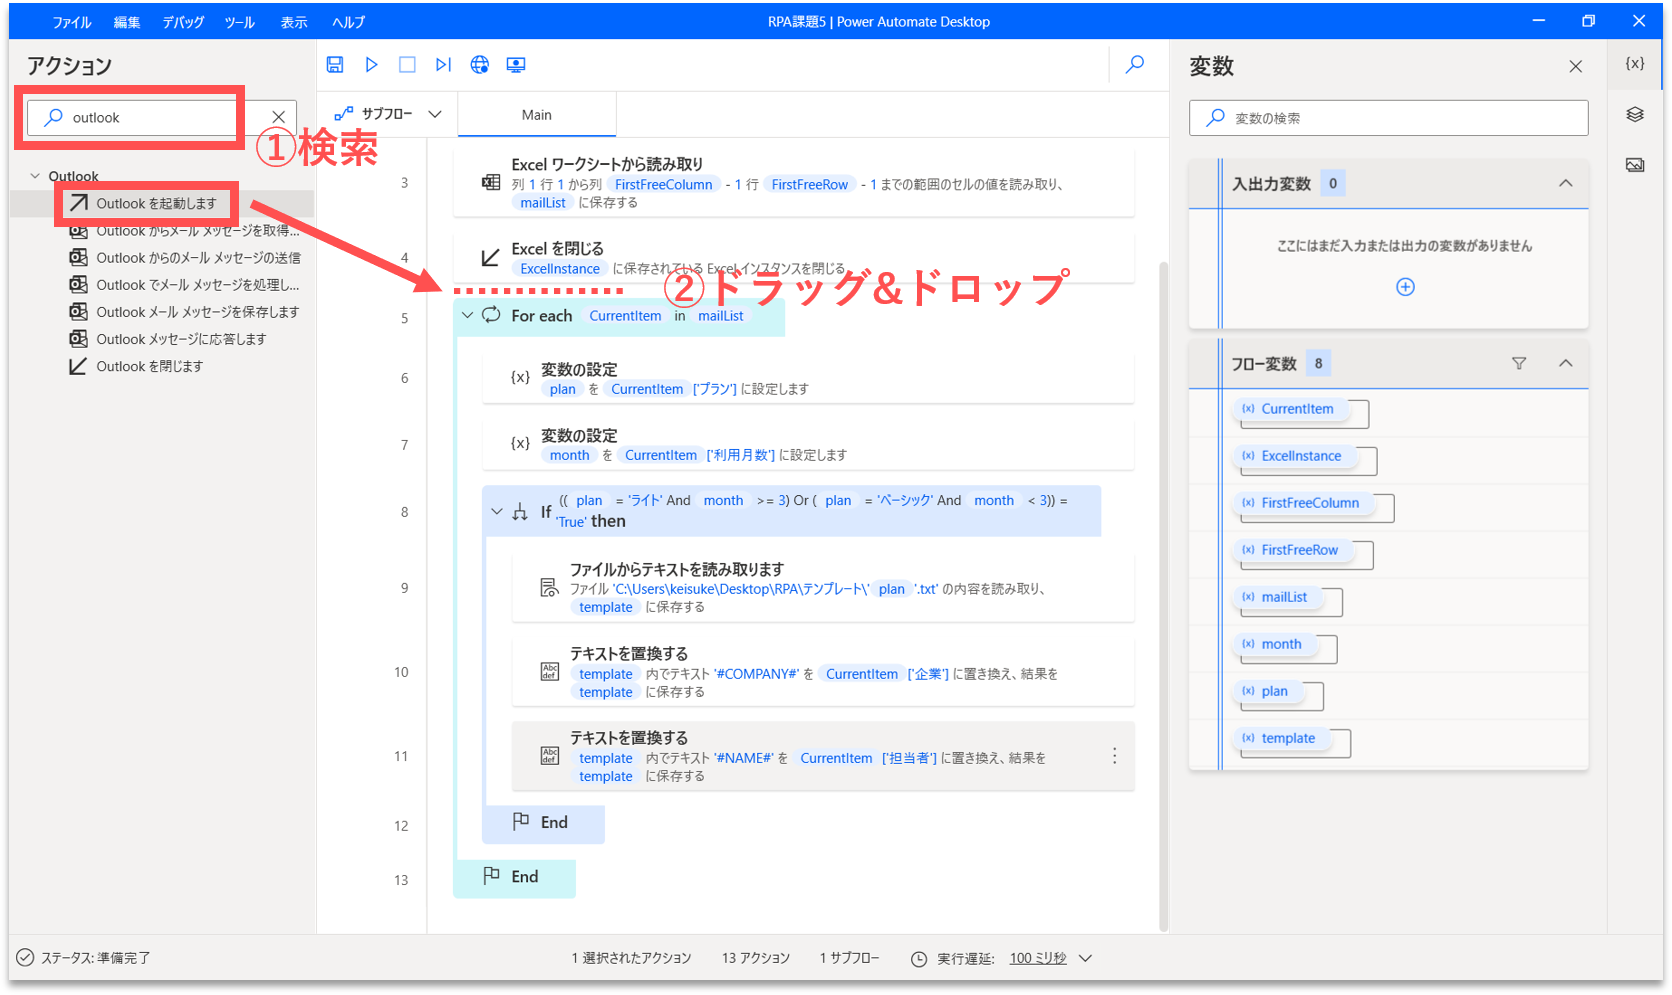The width and height of the screenshot is (1672, 995).
Task: Open the デバッグ menu
Action: pyautogui.click(x=183, y=22)
